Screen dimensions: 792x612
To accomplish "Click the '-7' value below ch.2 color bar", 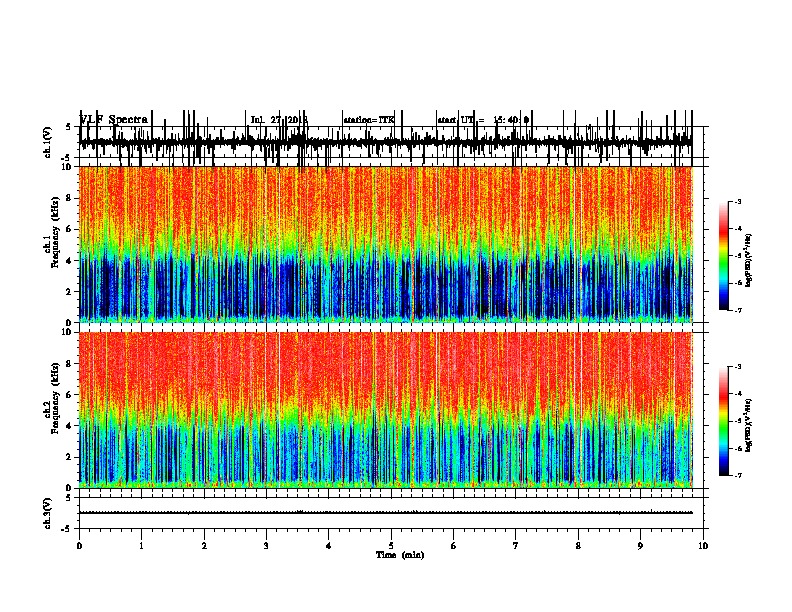I will (x=737, y=475).
